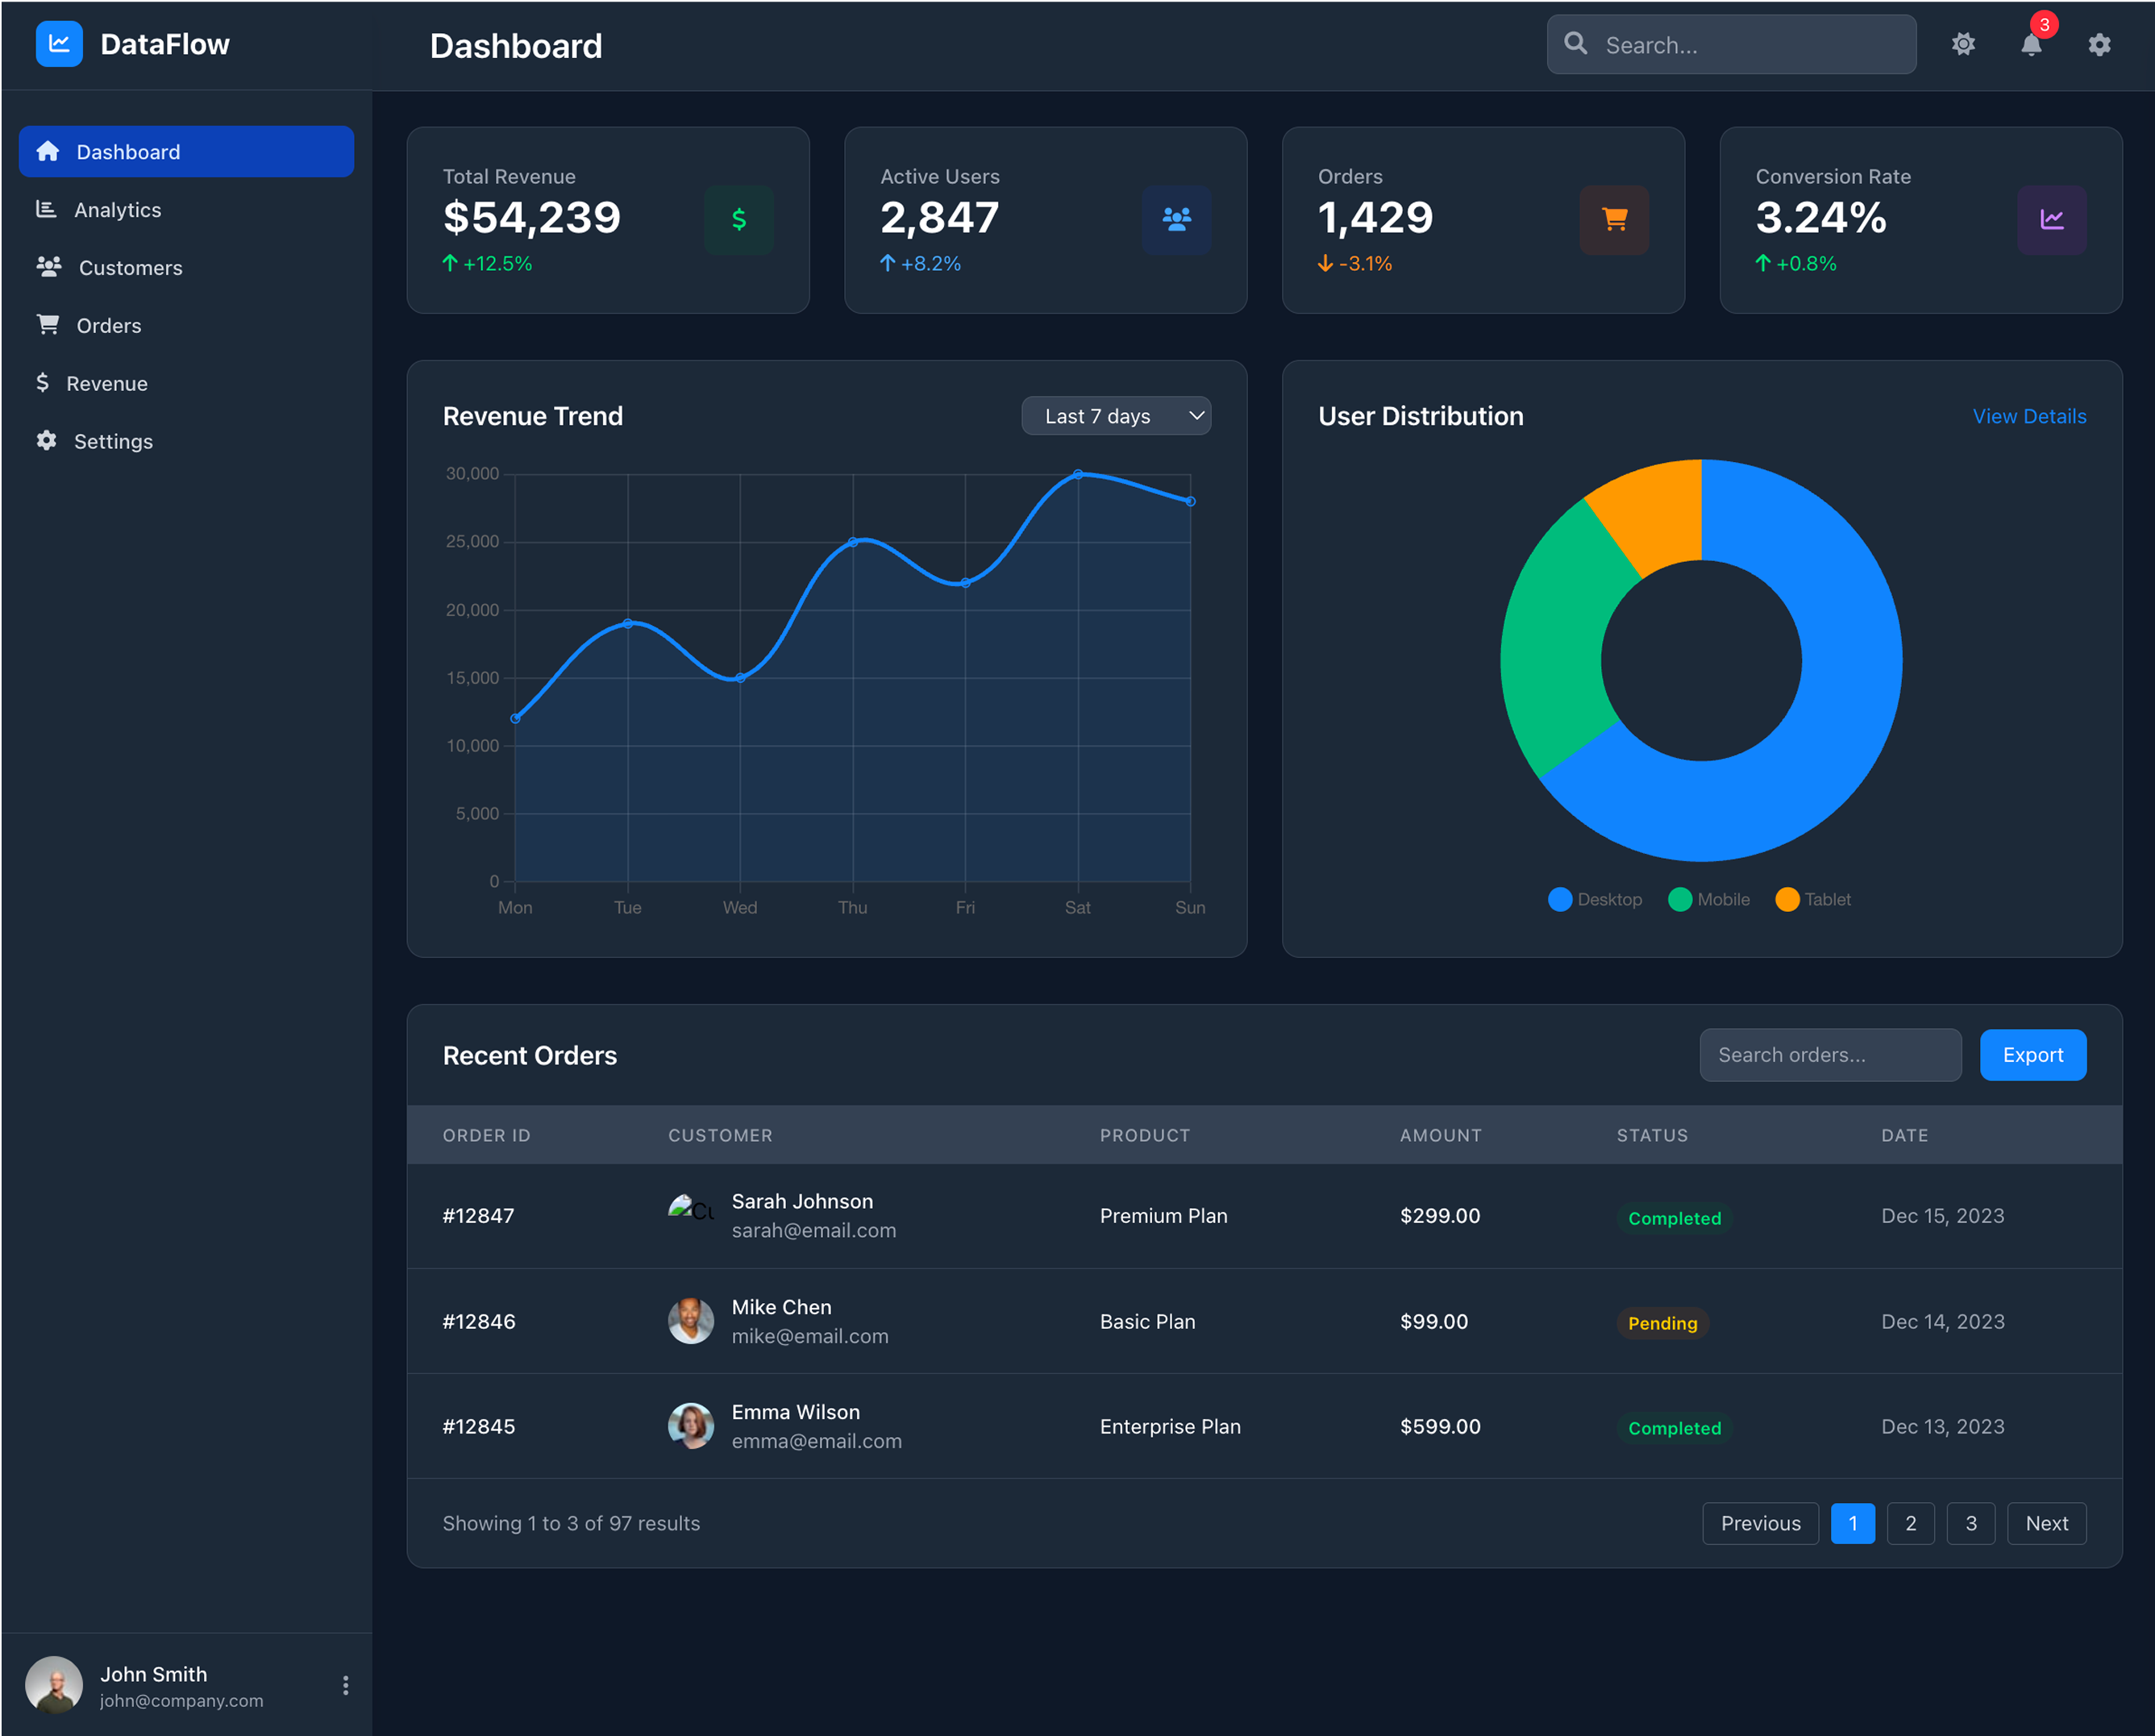
Task: Click the Revenue dollar icon in sidebar
Action: click(44, 383)
